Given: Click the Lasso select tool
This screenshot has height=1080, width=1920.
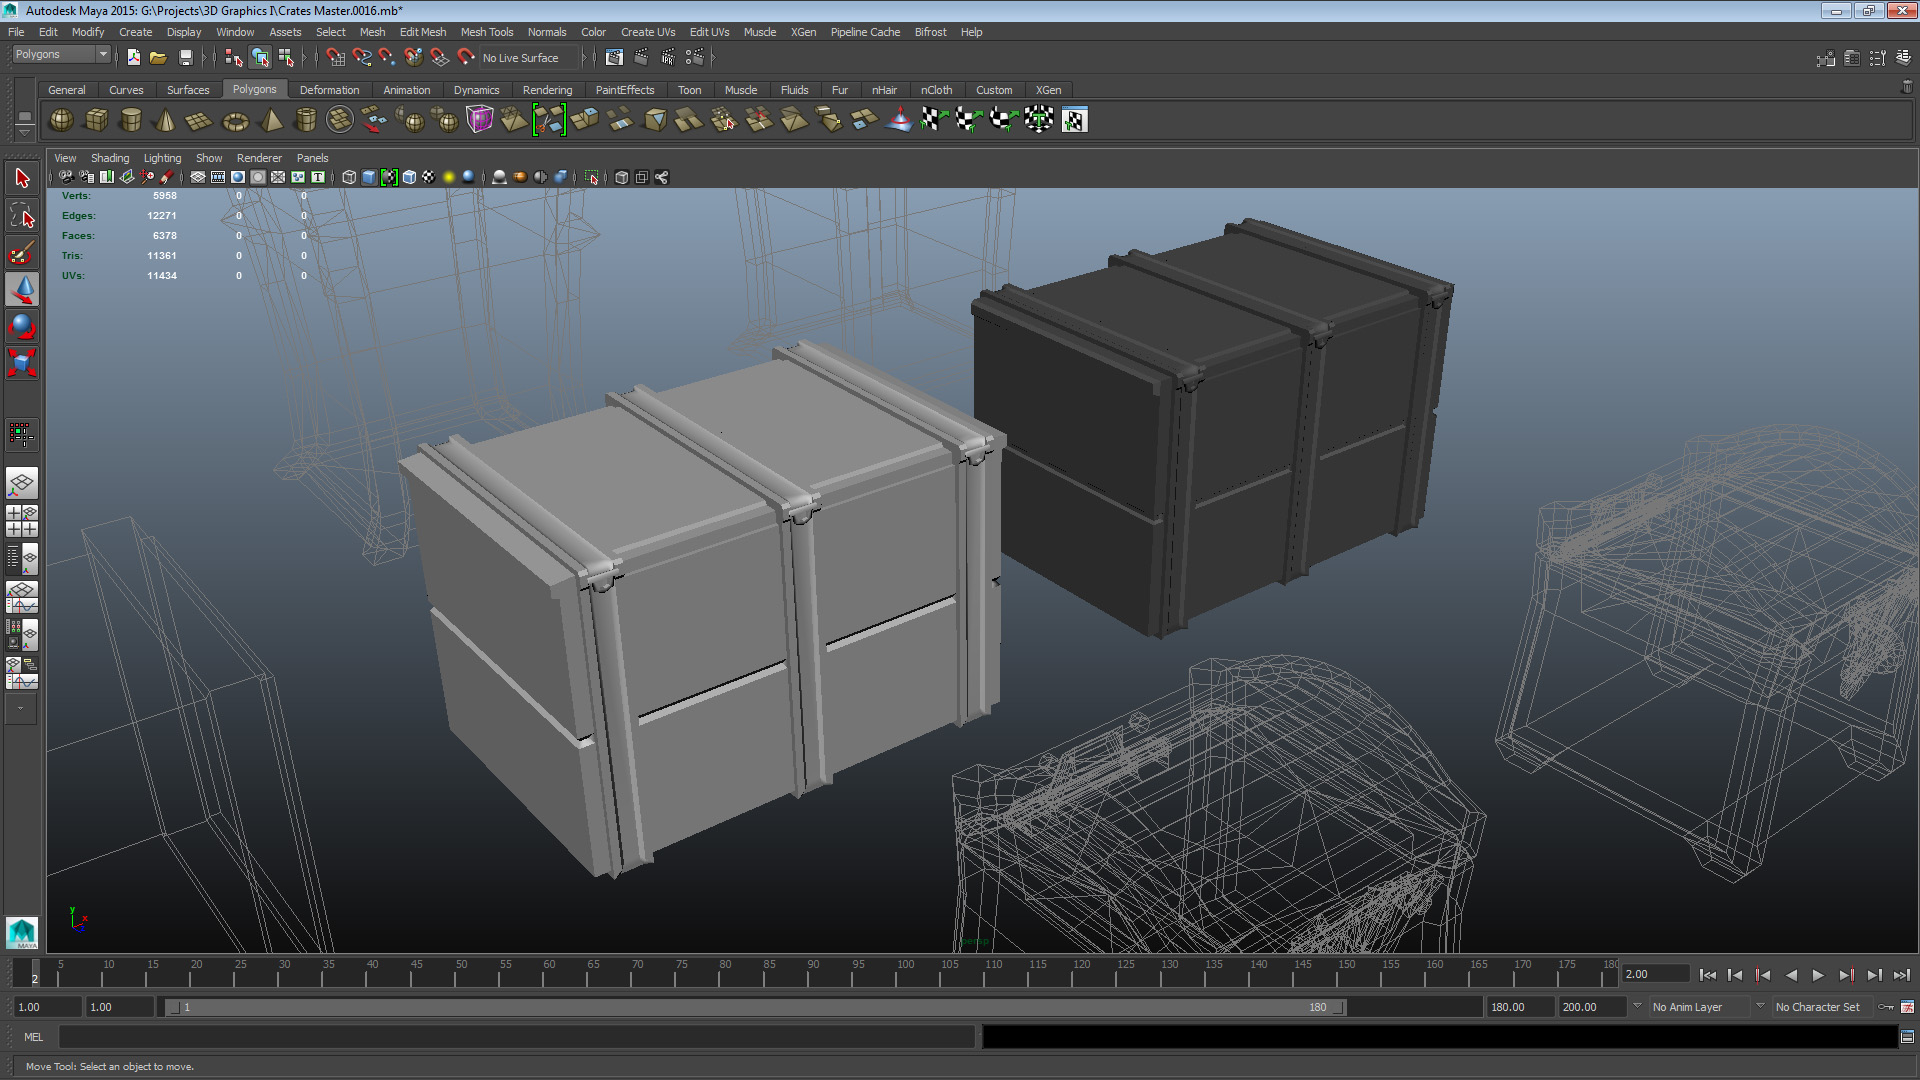Looking at the screenshot, I should point(22,215).
